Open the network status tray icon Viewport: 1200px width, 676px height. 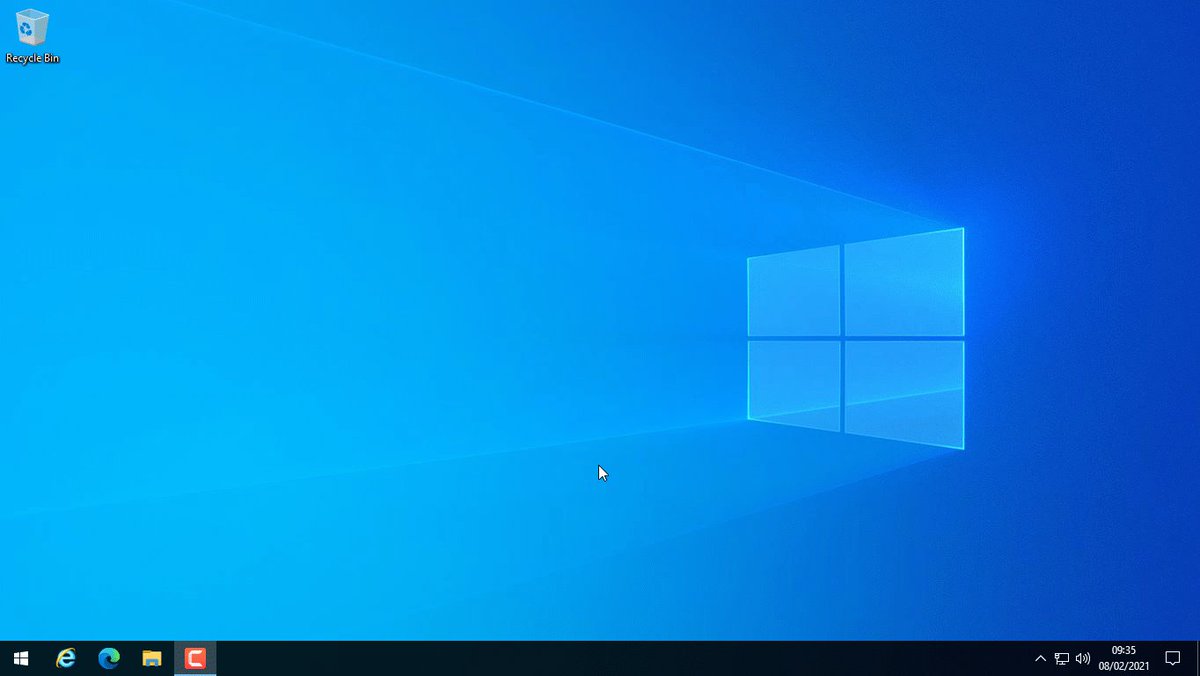pos(1062,658)
